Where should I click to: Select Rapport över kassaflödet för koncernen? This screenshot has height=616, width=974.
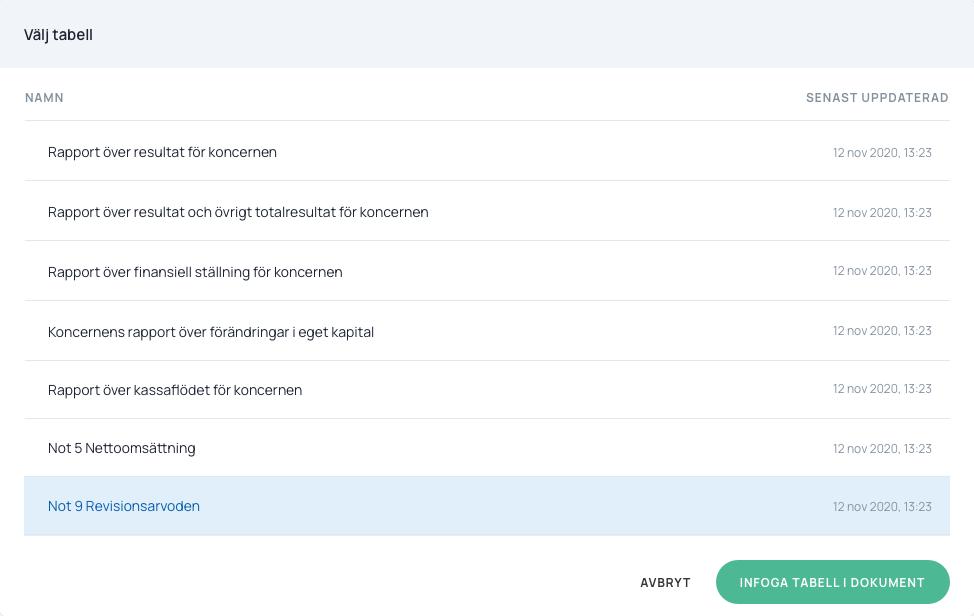(175, 390)
